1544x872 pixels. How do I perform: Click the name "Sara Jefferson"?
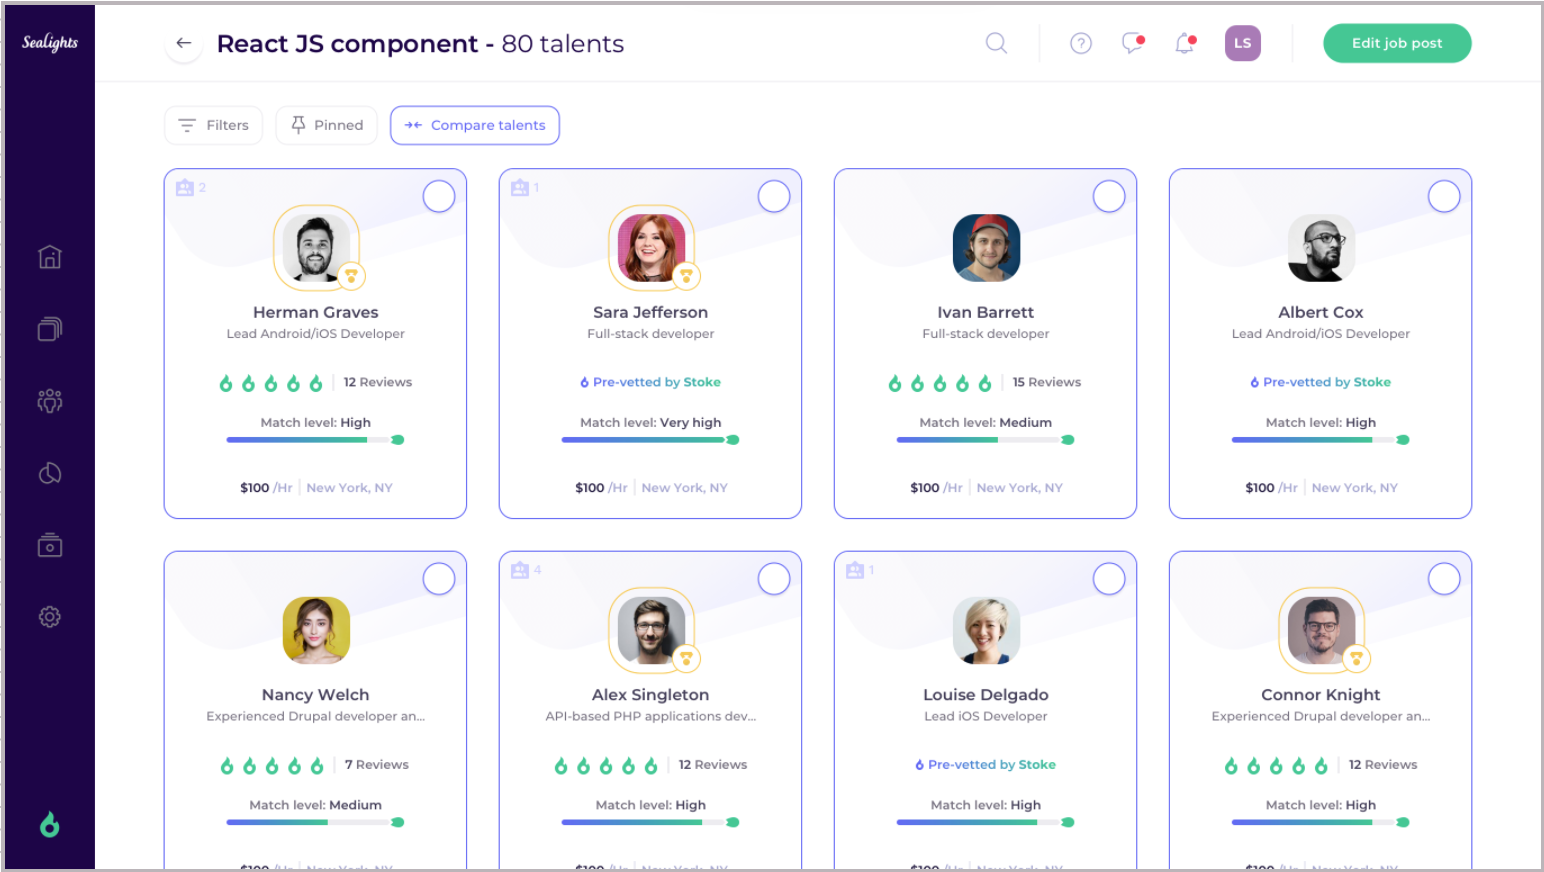coord(650,312)
